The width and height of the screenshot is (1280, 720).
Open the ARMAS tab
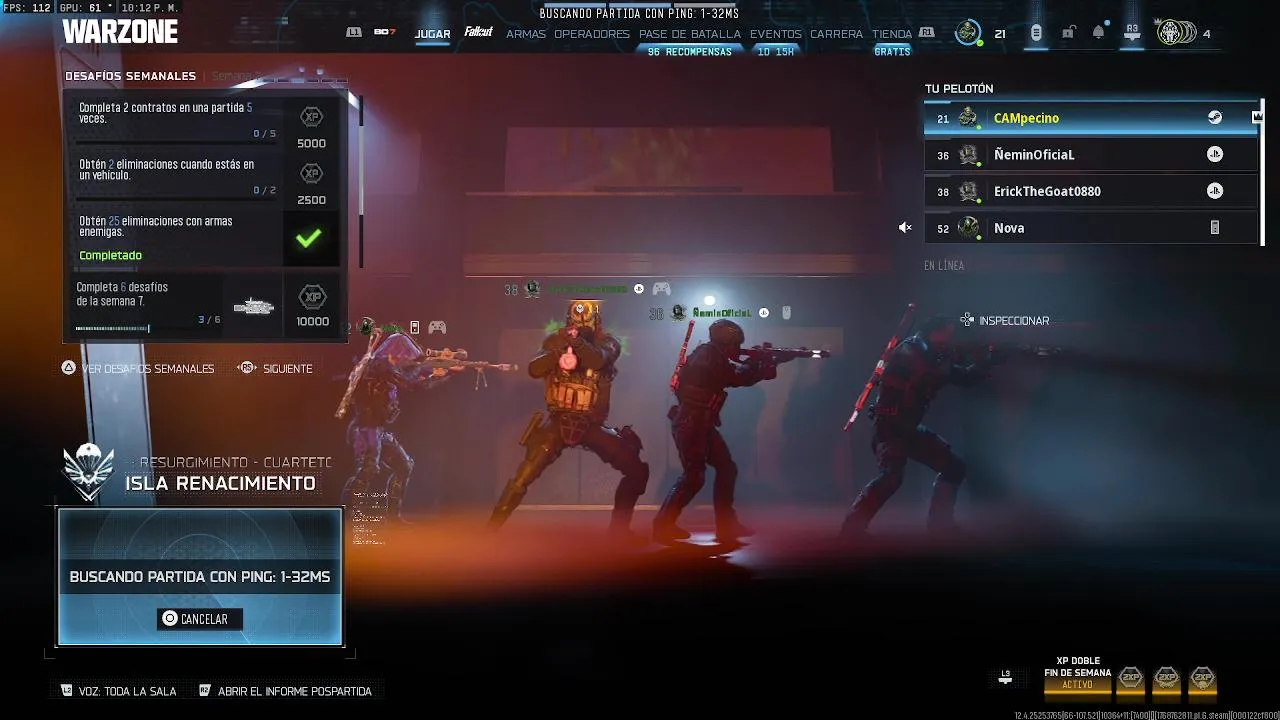(526, 34)
